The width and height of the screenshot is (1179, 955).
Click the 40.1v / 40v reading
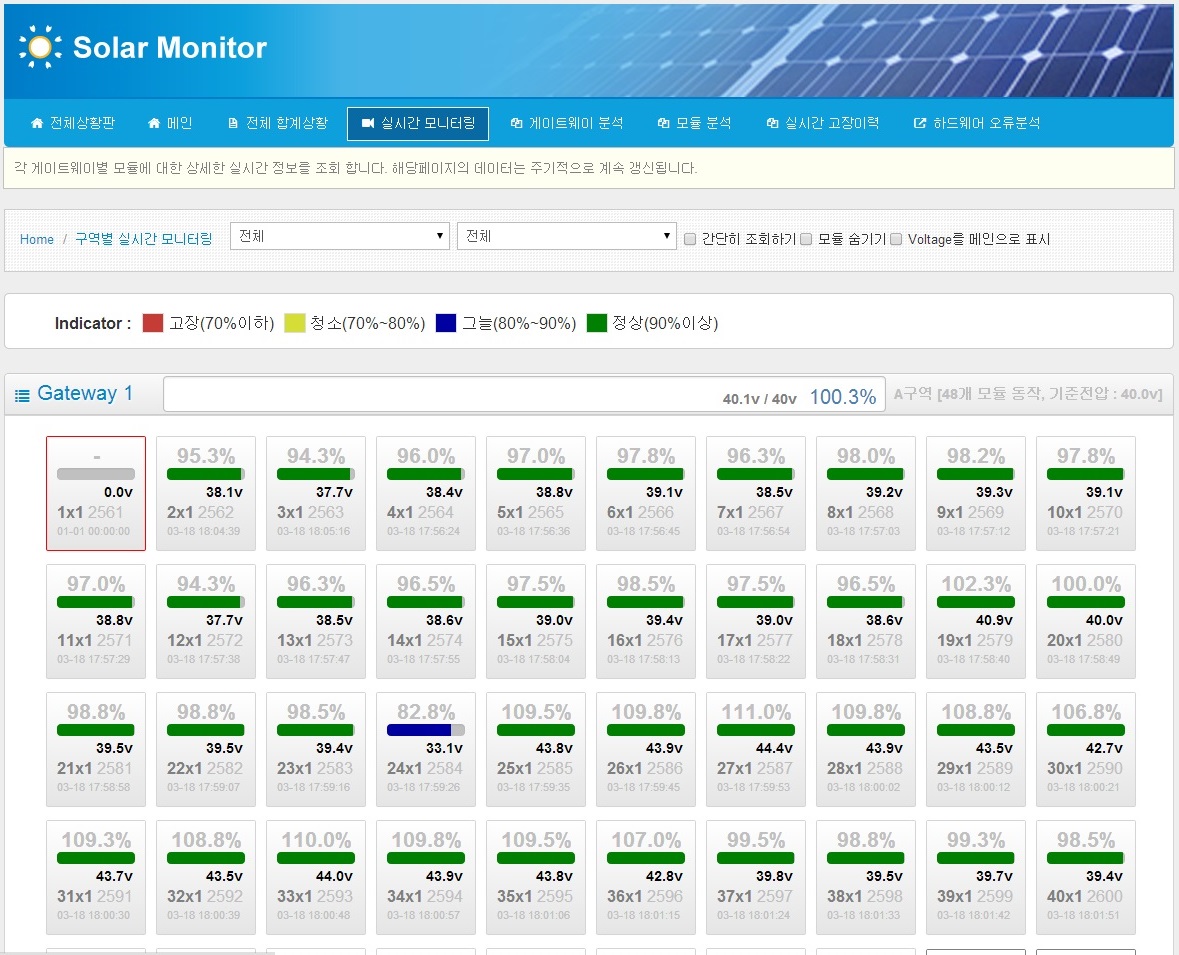click(x=759, y=399)
